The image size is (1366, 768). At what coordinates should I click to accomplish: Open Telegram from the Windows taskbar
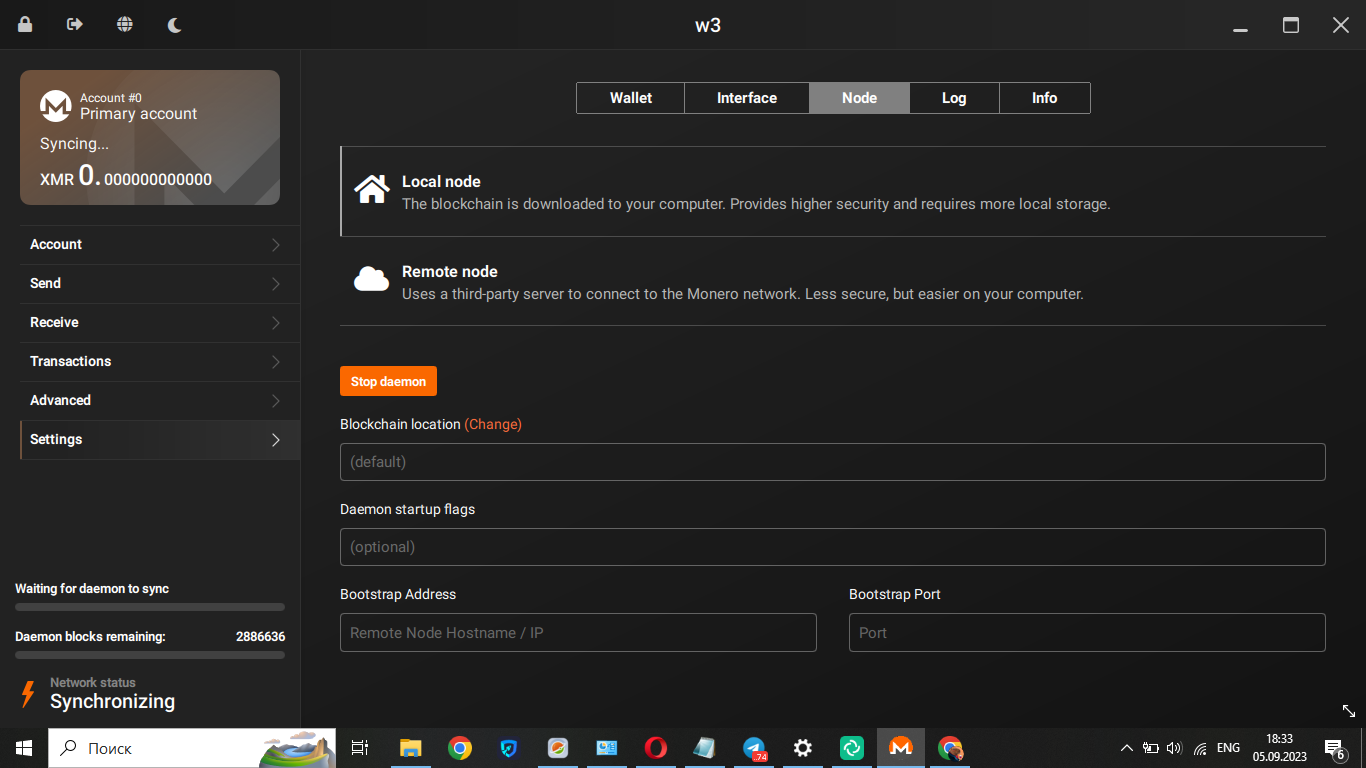coord(754,748)
